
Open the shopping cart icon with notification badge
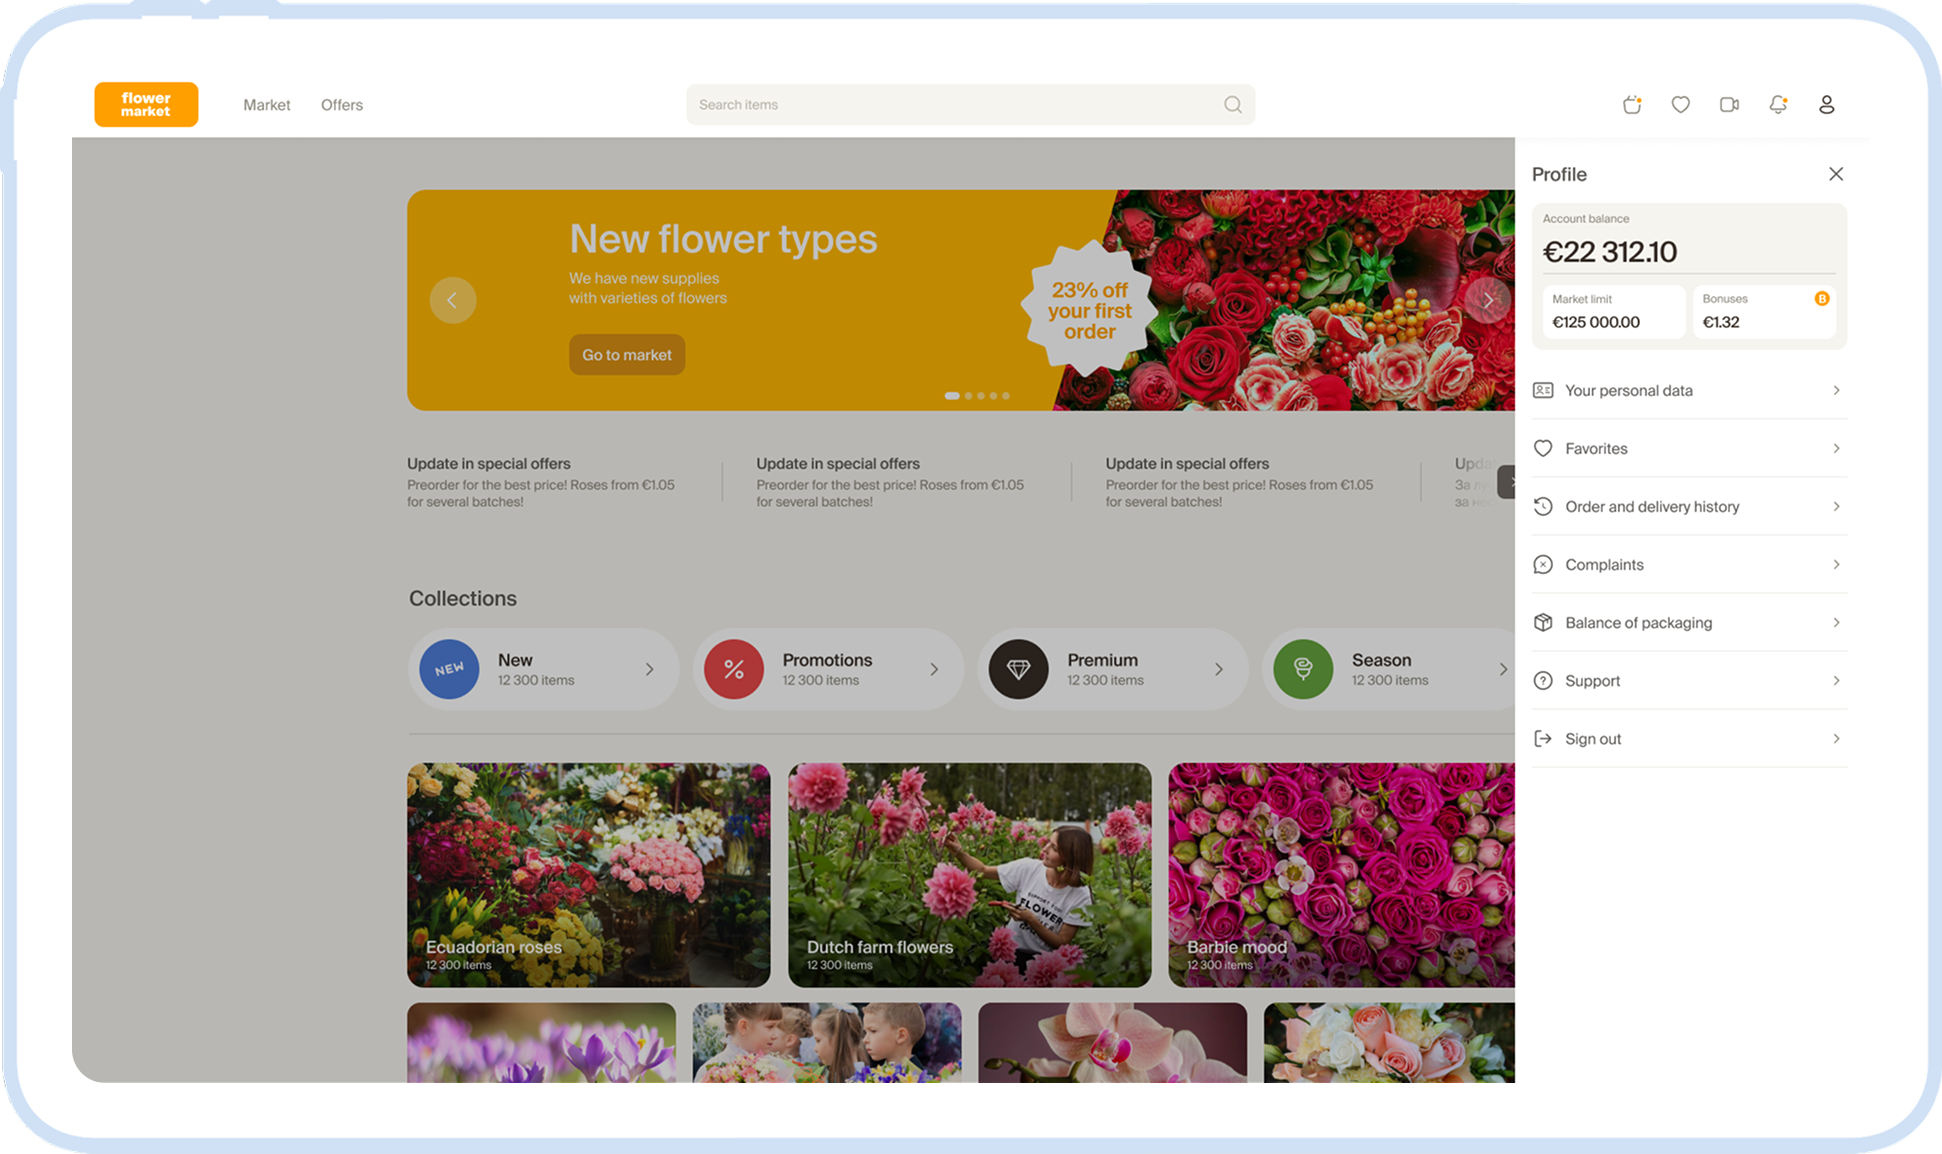tap(1631, 104)
